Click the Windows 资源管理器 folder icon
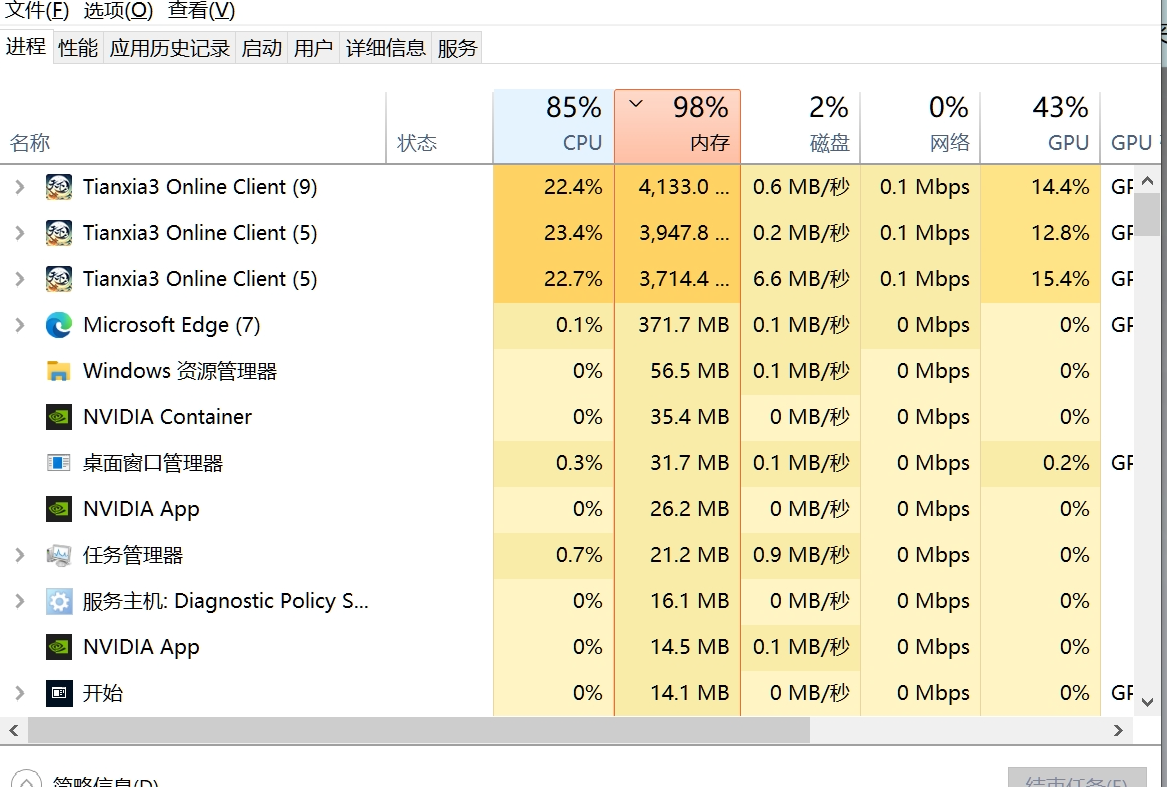 [x=59, y=371]
